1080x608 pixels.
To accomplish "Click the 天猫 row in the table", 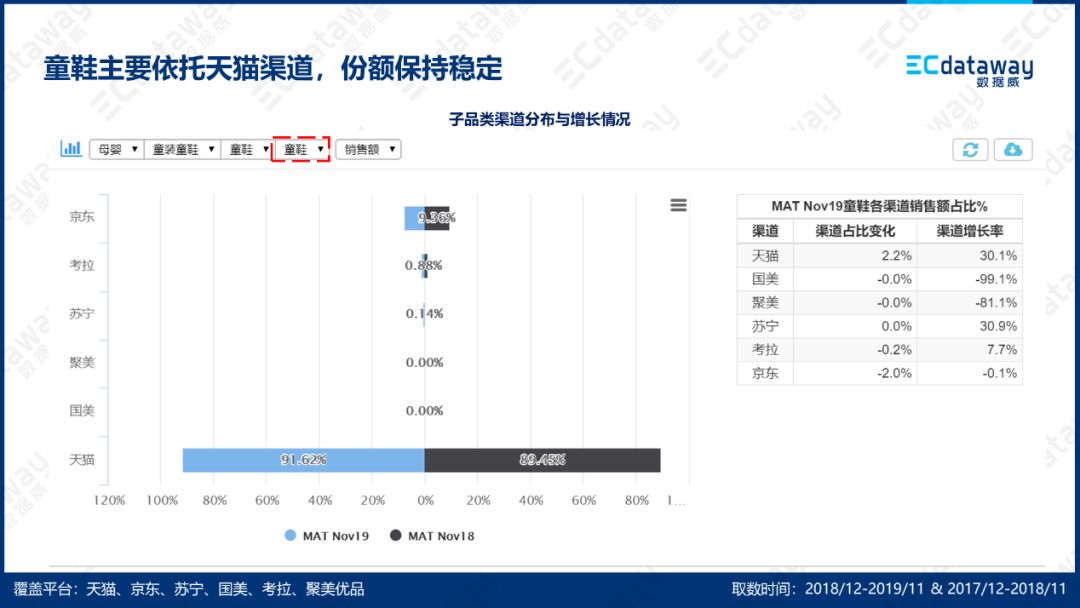I will 880,255.
